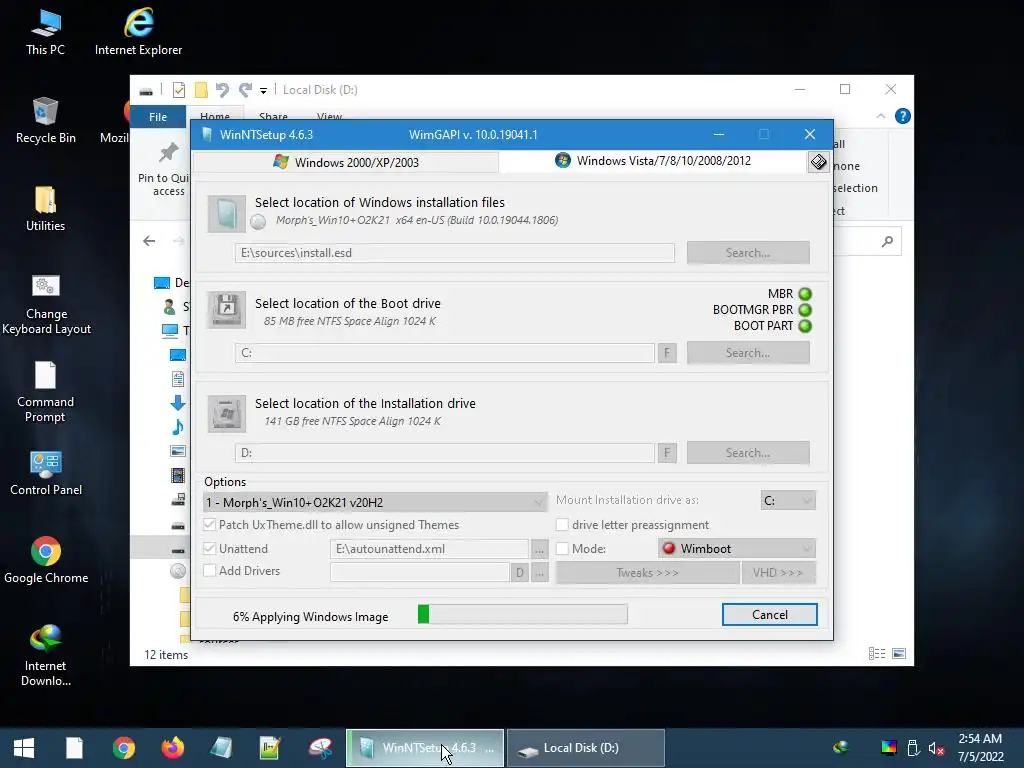Click F format button beside Installation drive
Image resolution: width=1024 pixels, height=768 pixels.
(x=667, y=453)
